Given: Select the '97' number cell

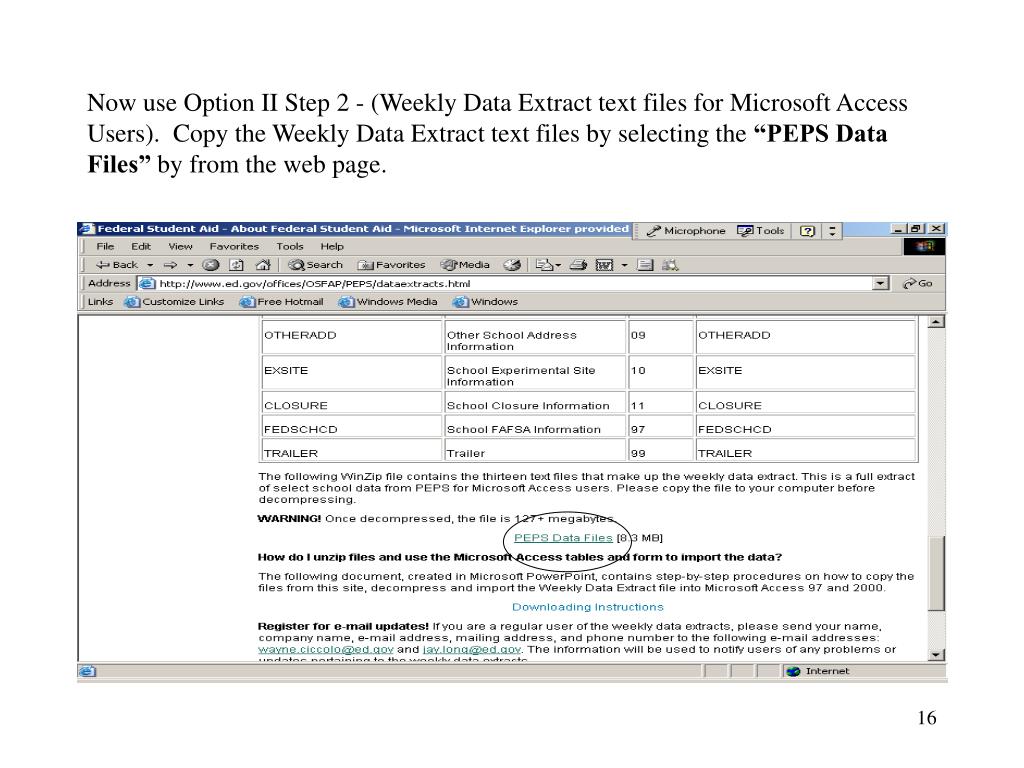Looking at the screenshot, I should pyautogui.click(x=660, y=426).
